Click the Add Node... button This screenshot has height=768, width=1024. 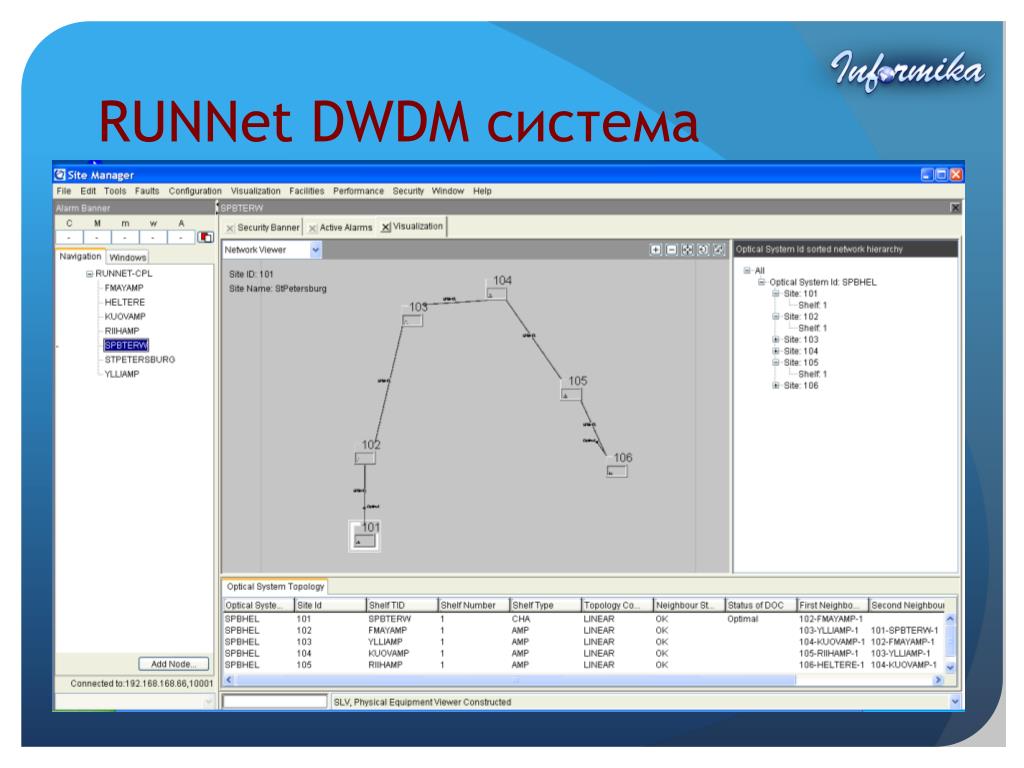[x=174, y=664]
